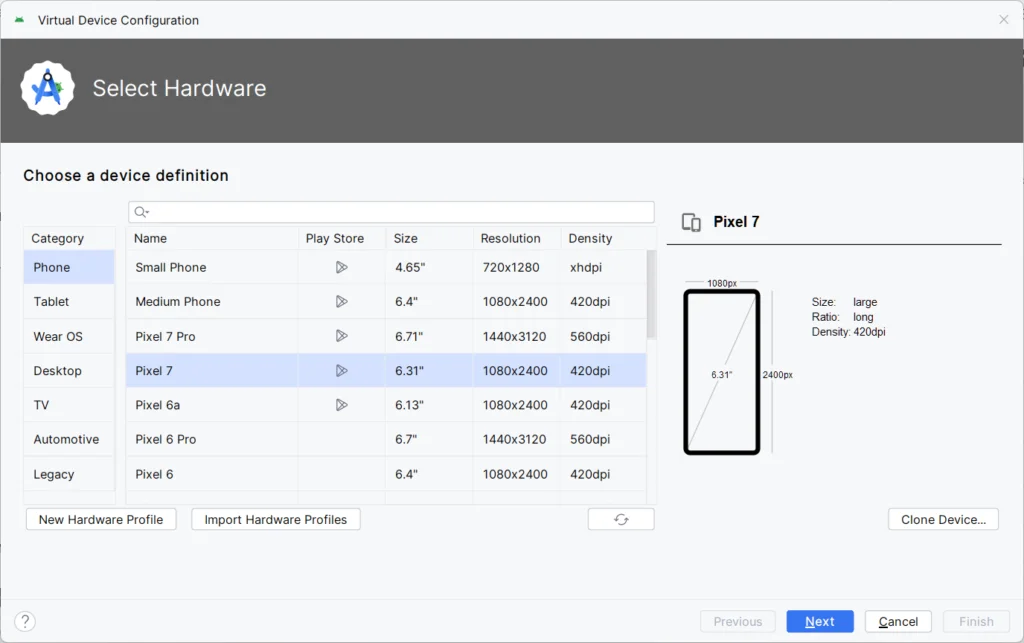Click the Play Store icon for Pixel 7 Pro
This screenshot has height=643, width=1024.
(341, 336)
